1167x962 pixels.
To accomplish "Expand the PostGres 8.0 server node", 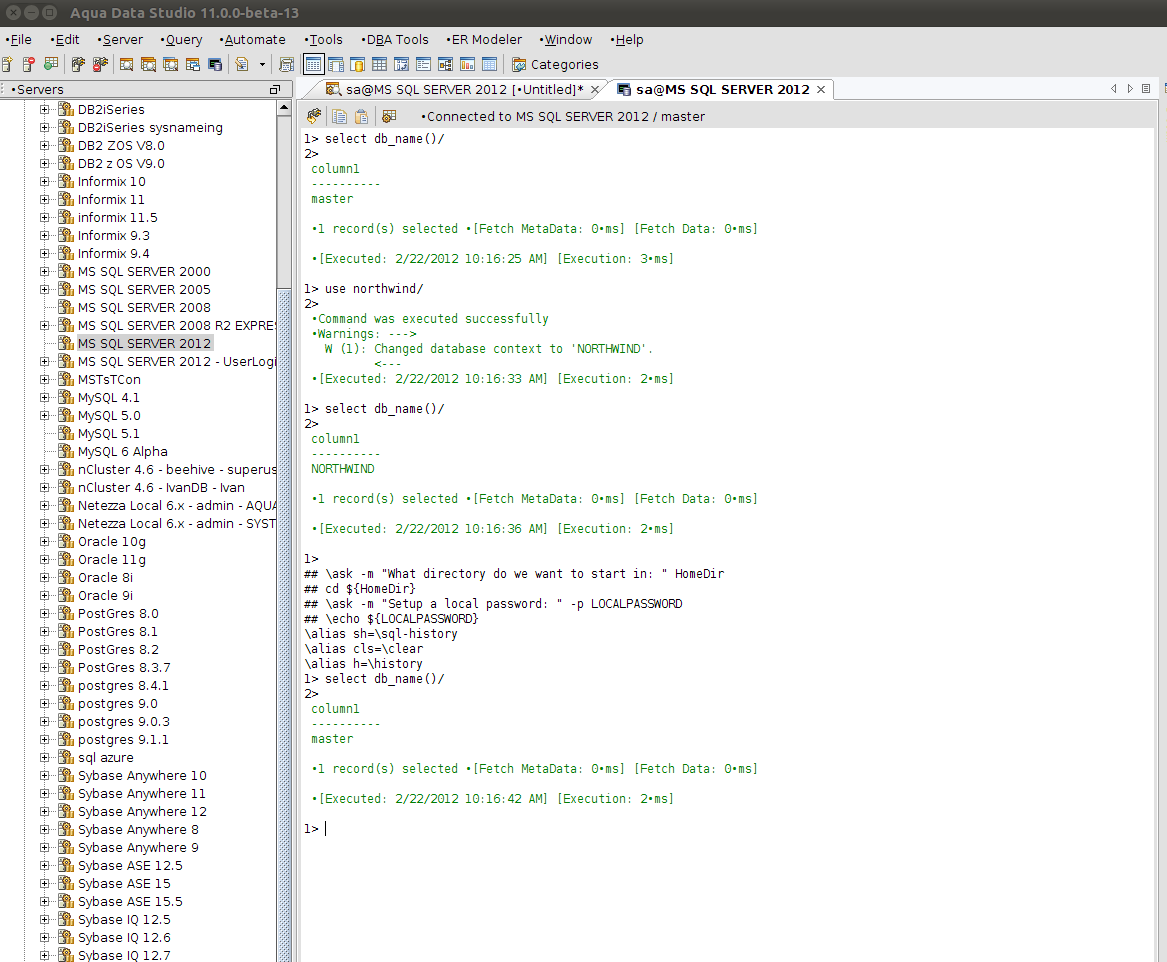I will point(45,614).
